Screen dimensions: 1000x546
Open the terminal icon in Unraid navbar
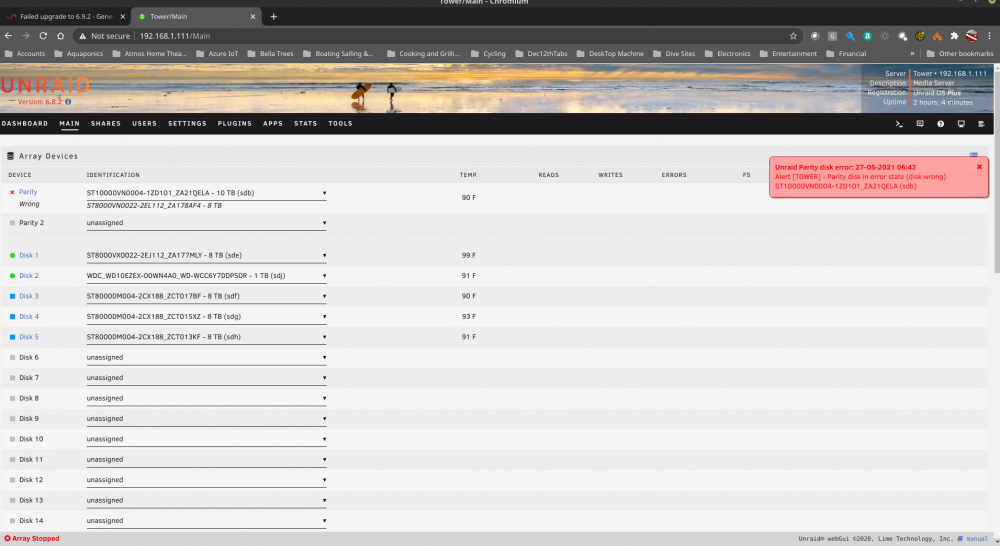point(899,124)
